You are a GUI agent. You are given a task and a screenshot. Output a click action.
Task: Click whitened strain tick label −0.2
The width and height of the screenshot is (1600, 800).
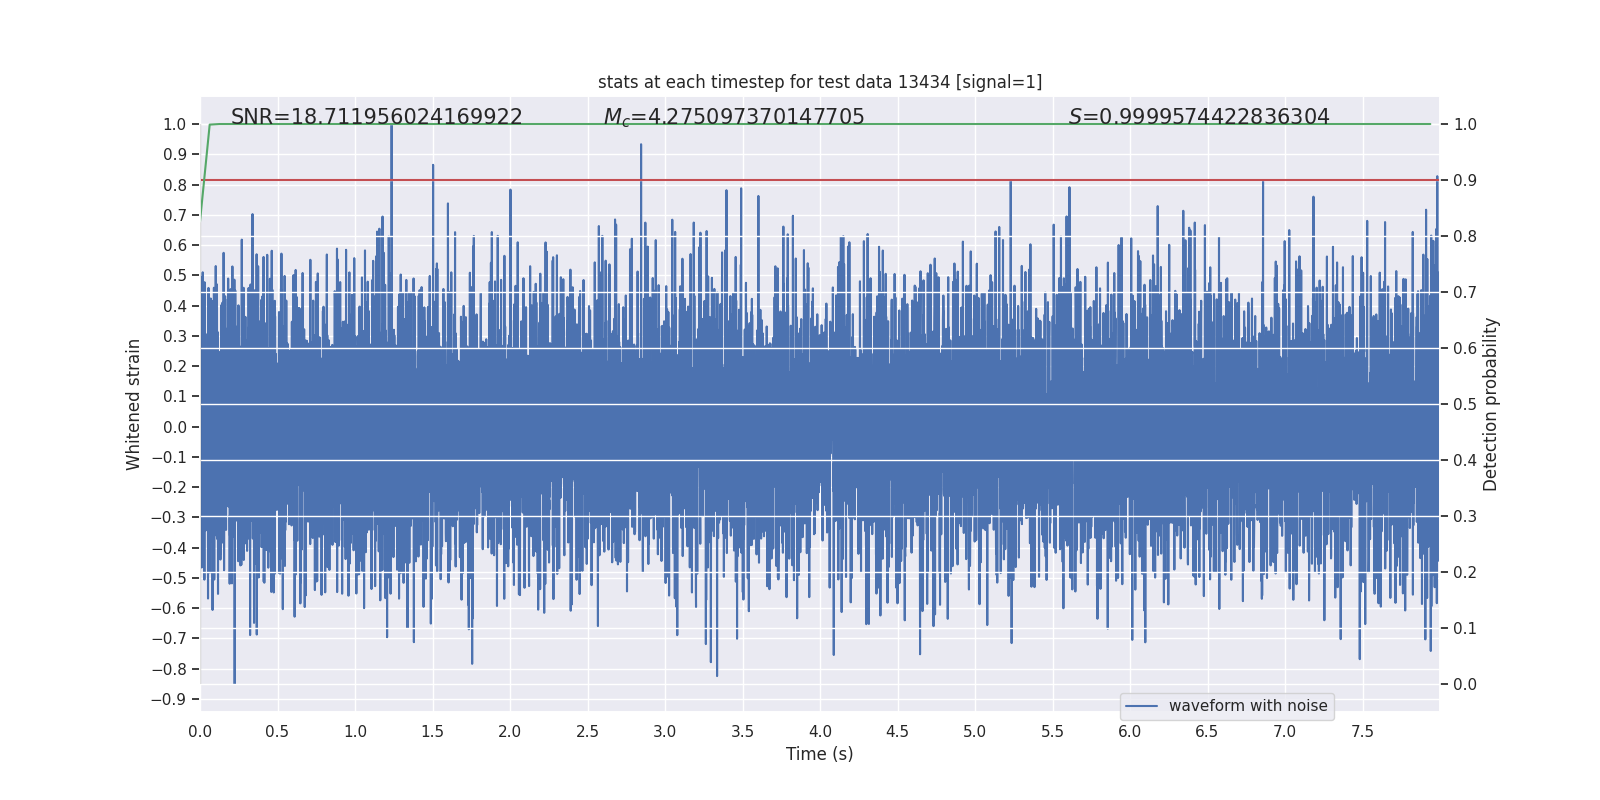pos(169,488)
